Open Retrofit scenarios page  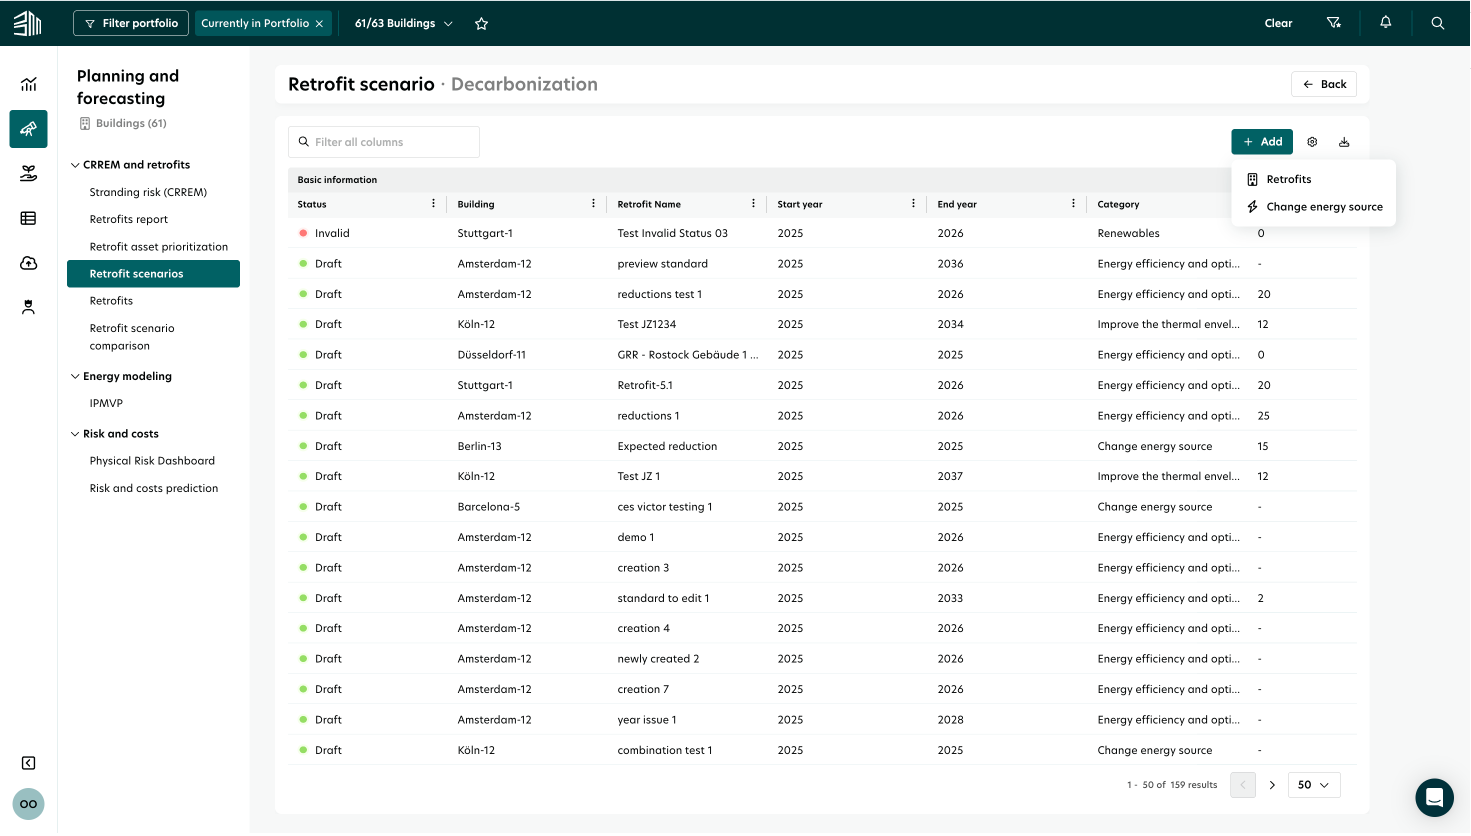153,274
